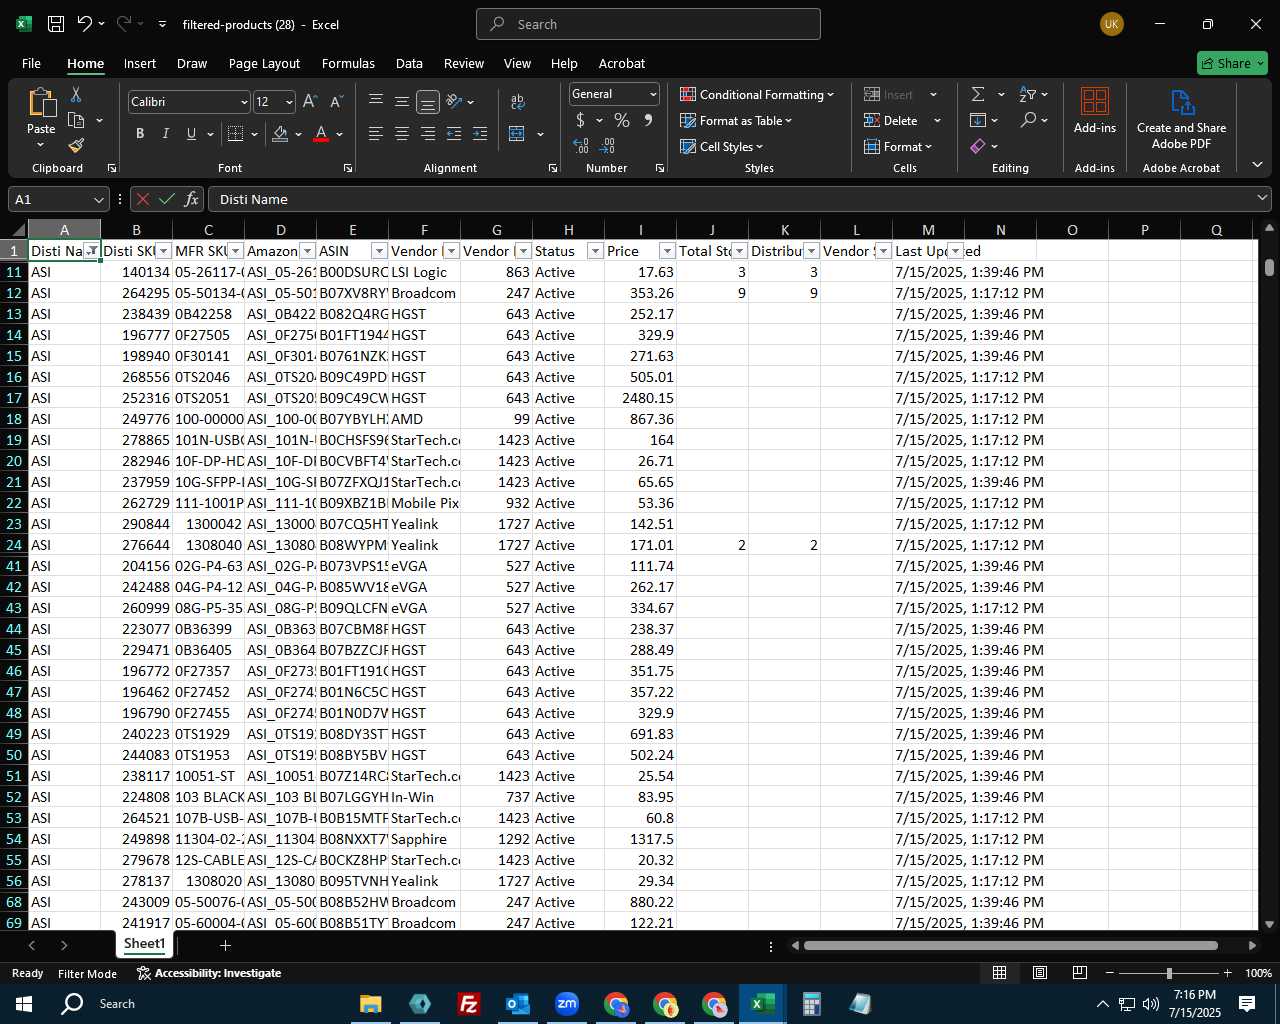Open Status column filter dropdown
The width and height of the screenshot is (1280, 1024).
(595, 251)
